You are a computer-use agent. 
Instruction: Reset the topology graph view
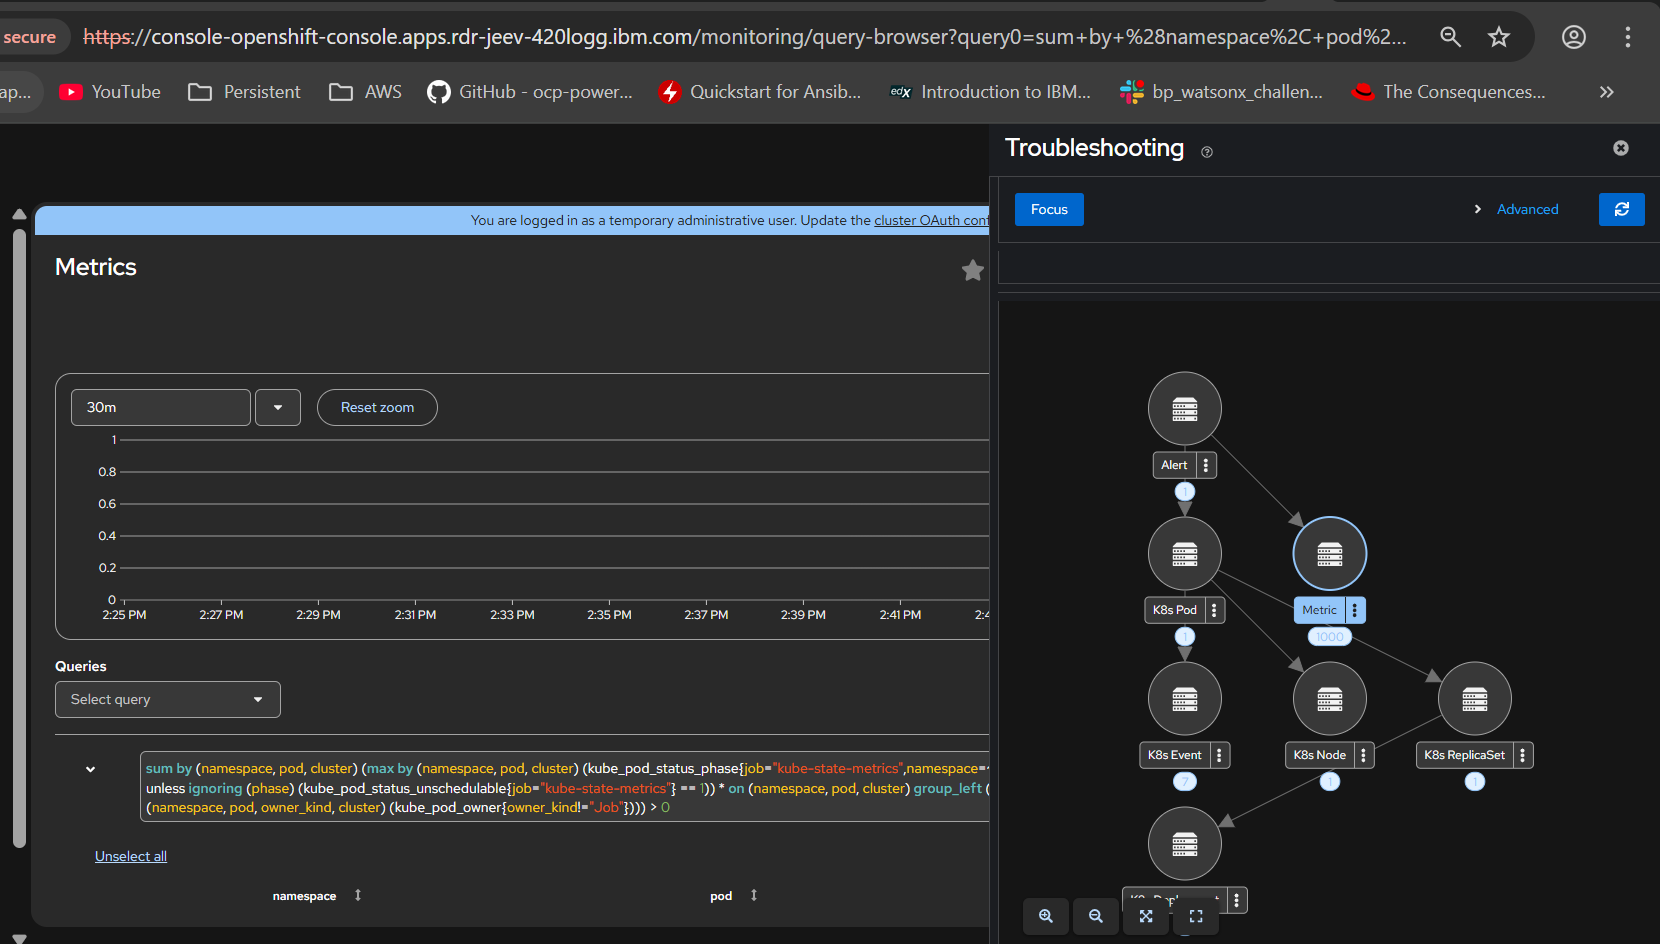click(1196, 916)
